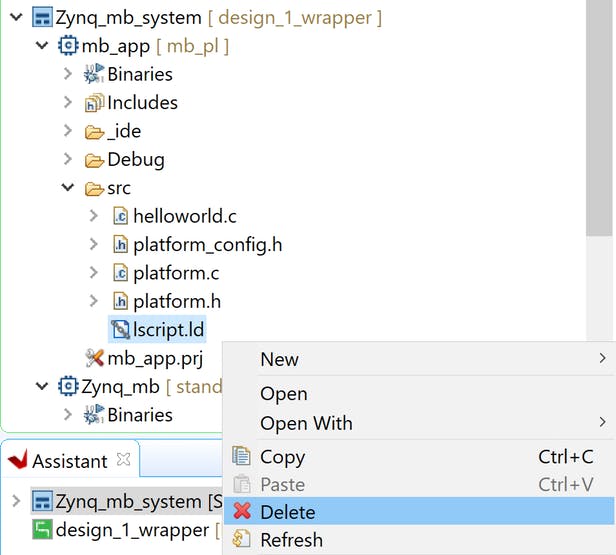The width and height of the screenshot is (616, 555).
Task: Click the Binaries icon under mb_app
Action: click(x=94, y=74)
